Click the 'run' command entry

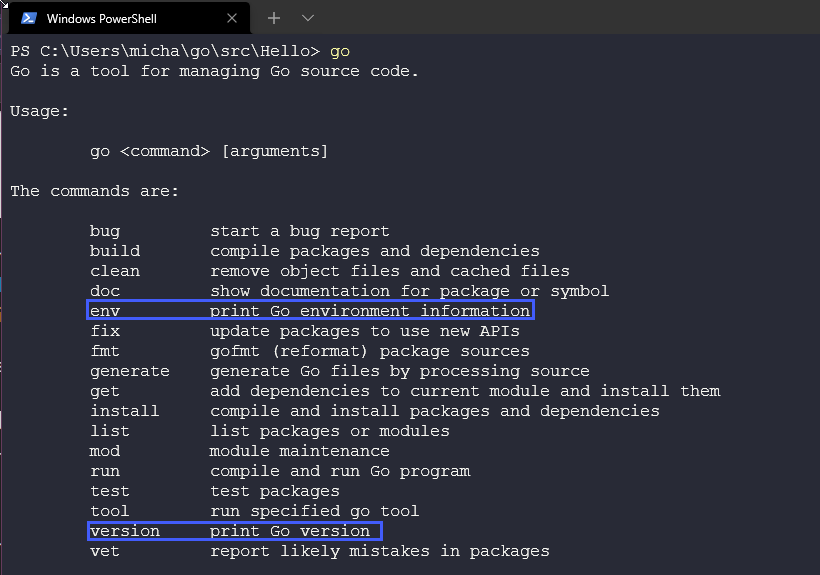pos(105,471)
